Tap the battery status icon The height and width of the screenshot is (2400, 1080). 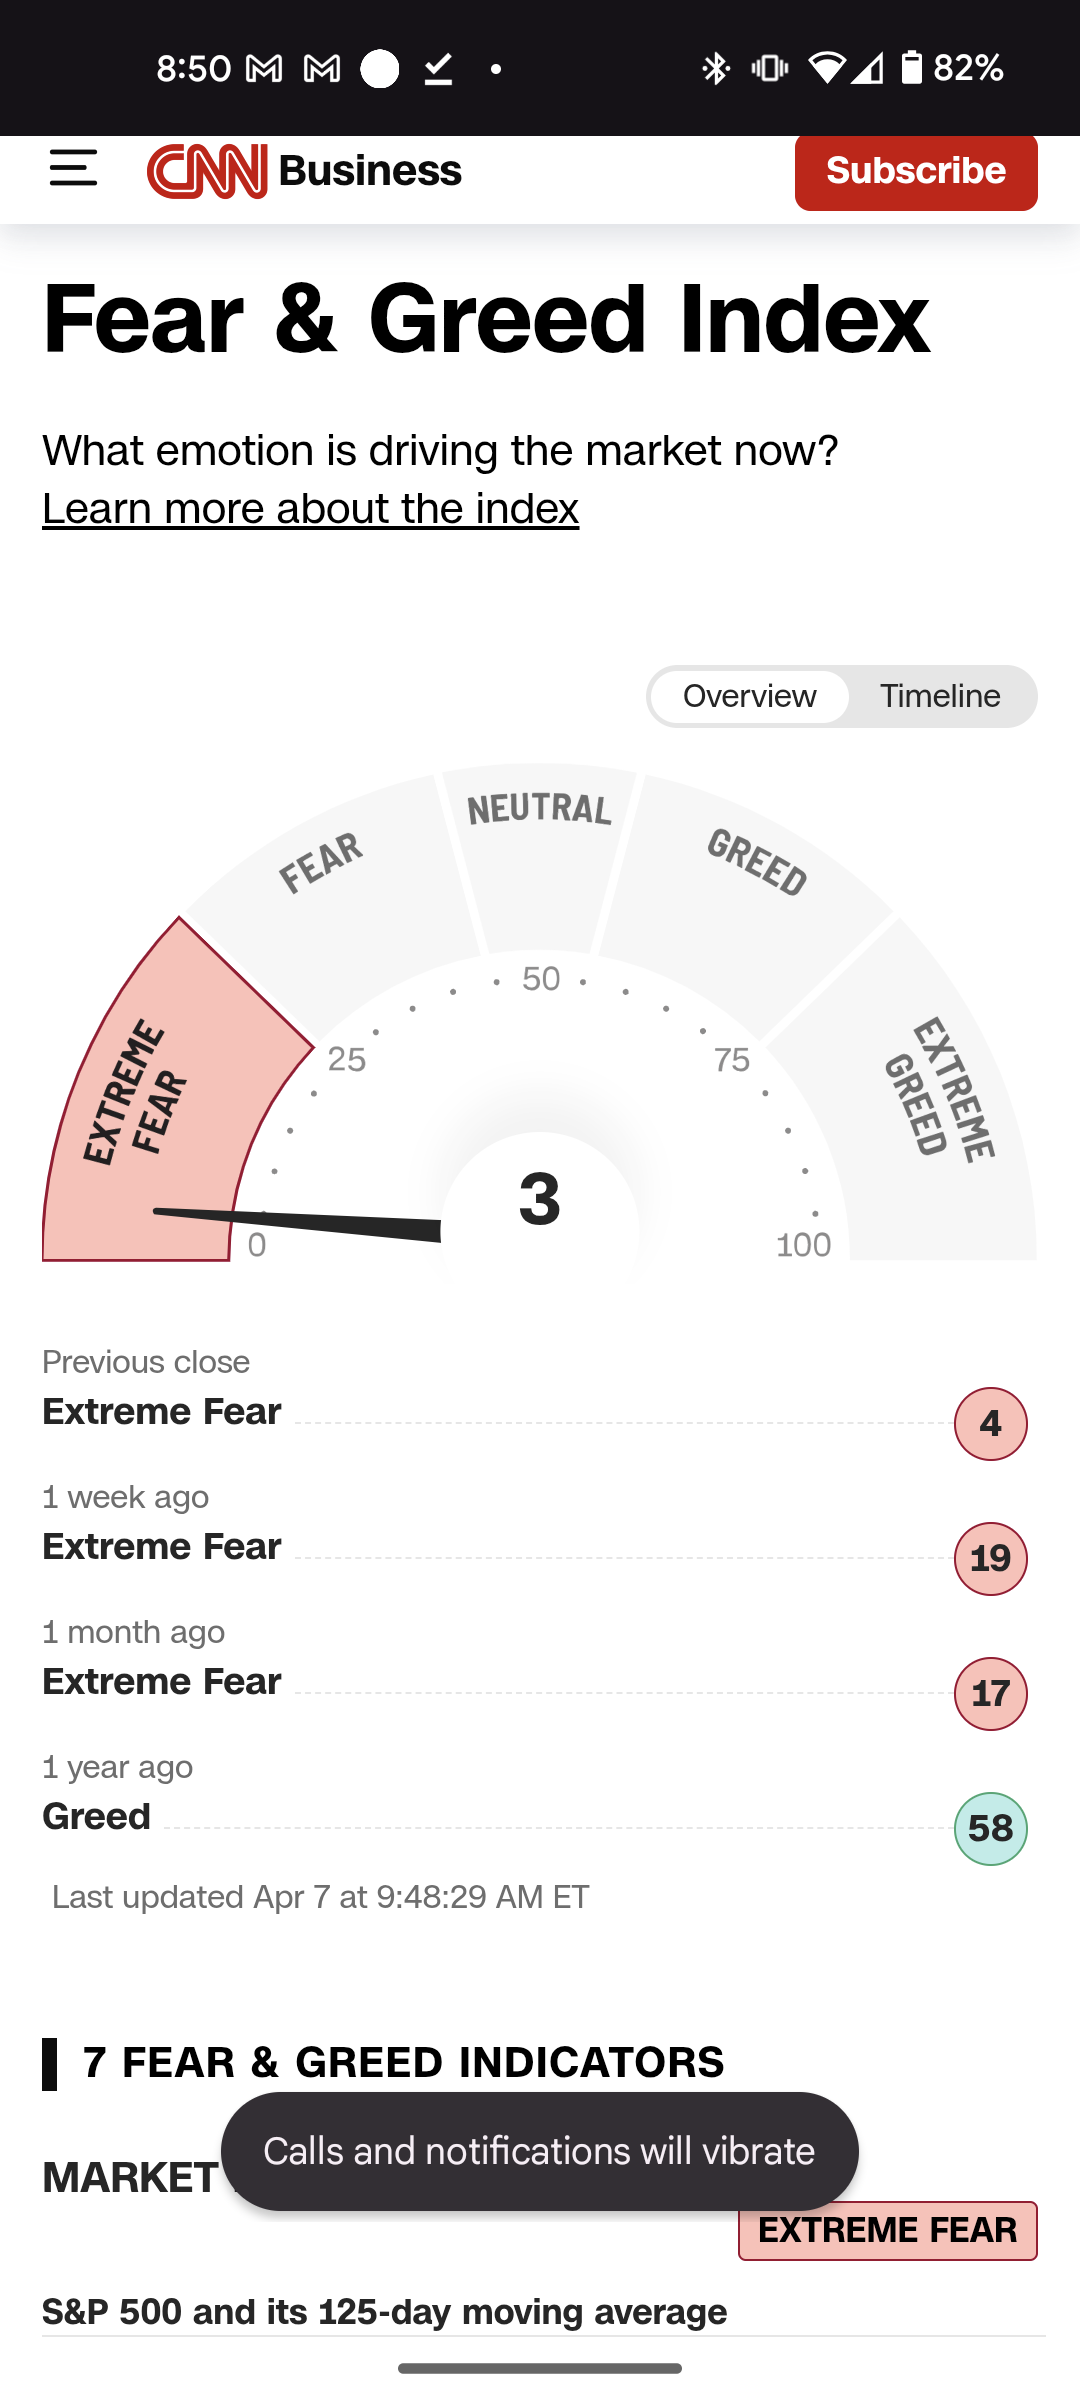[911, 68]
